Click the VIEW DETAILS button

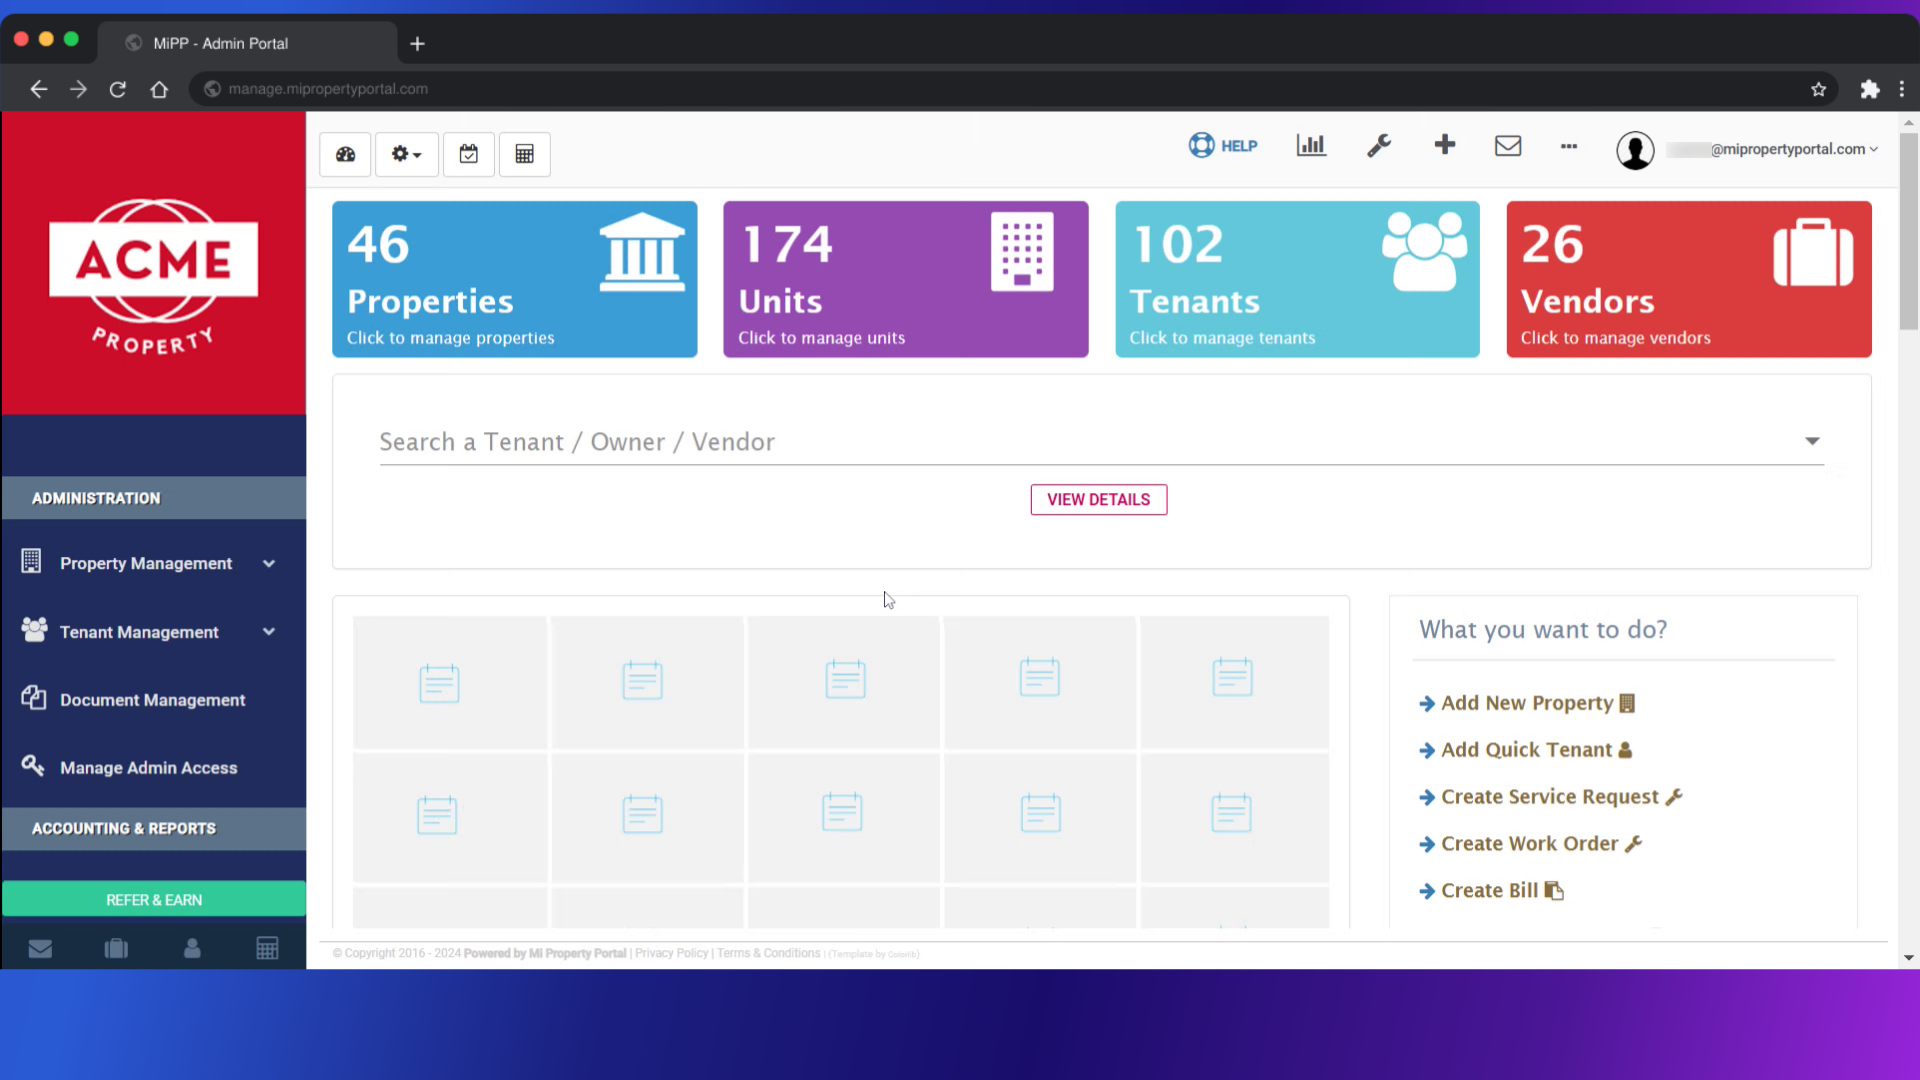1098,499
